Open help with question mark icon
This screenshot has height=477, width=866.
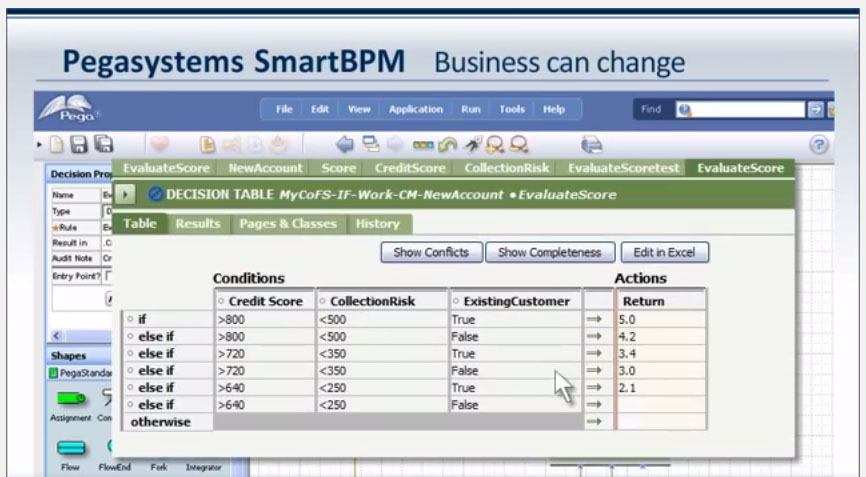tap(819, 145)
